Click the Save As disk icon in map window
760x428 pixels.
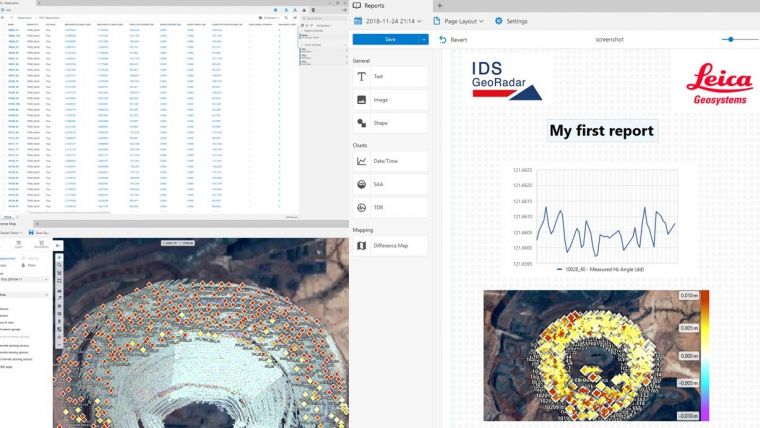click(x=31, y=233)
